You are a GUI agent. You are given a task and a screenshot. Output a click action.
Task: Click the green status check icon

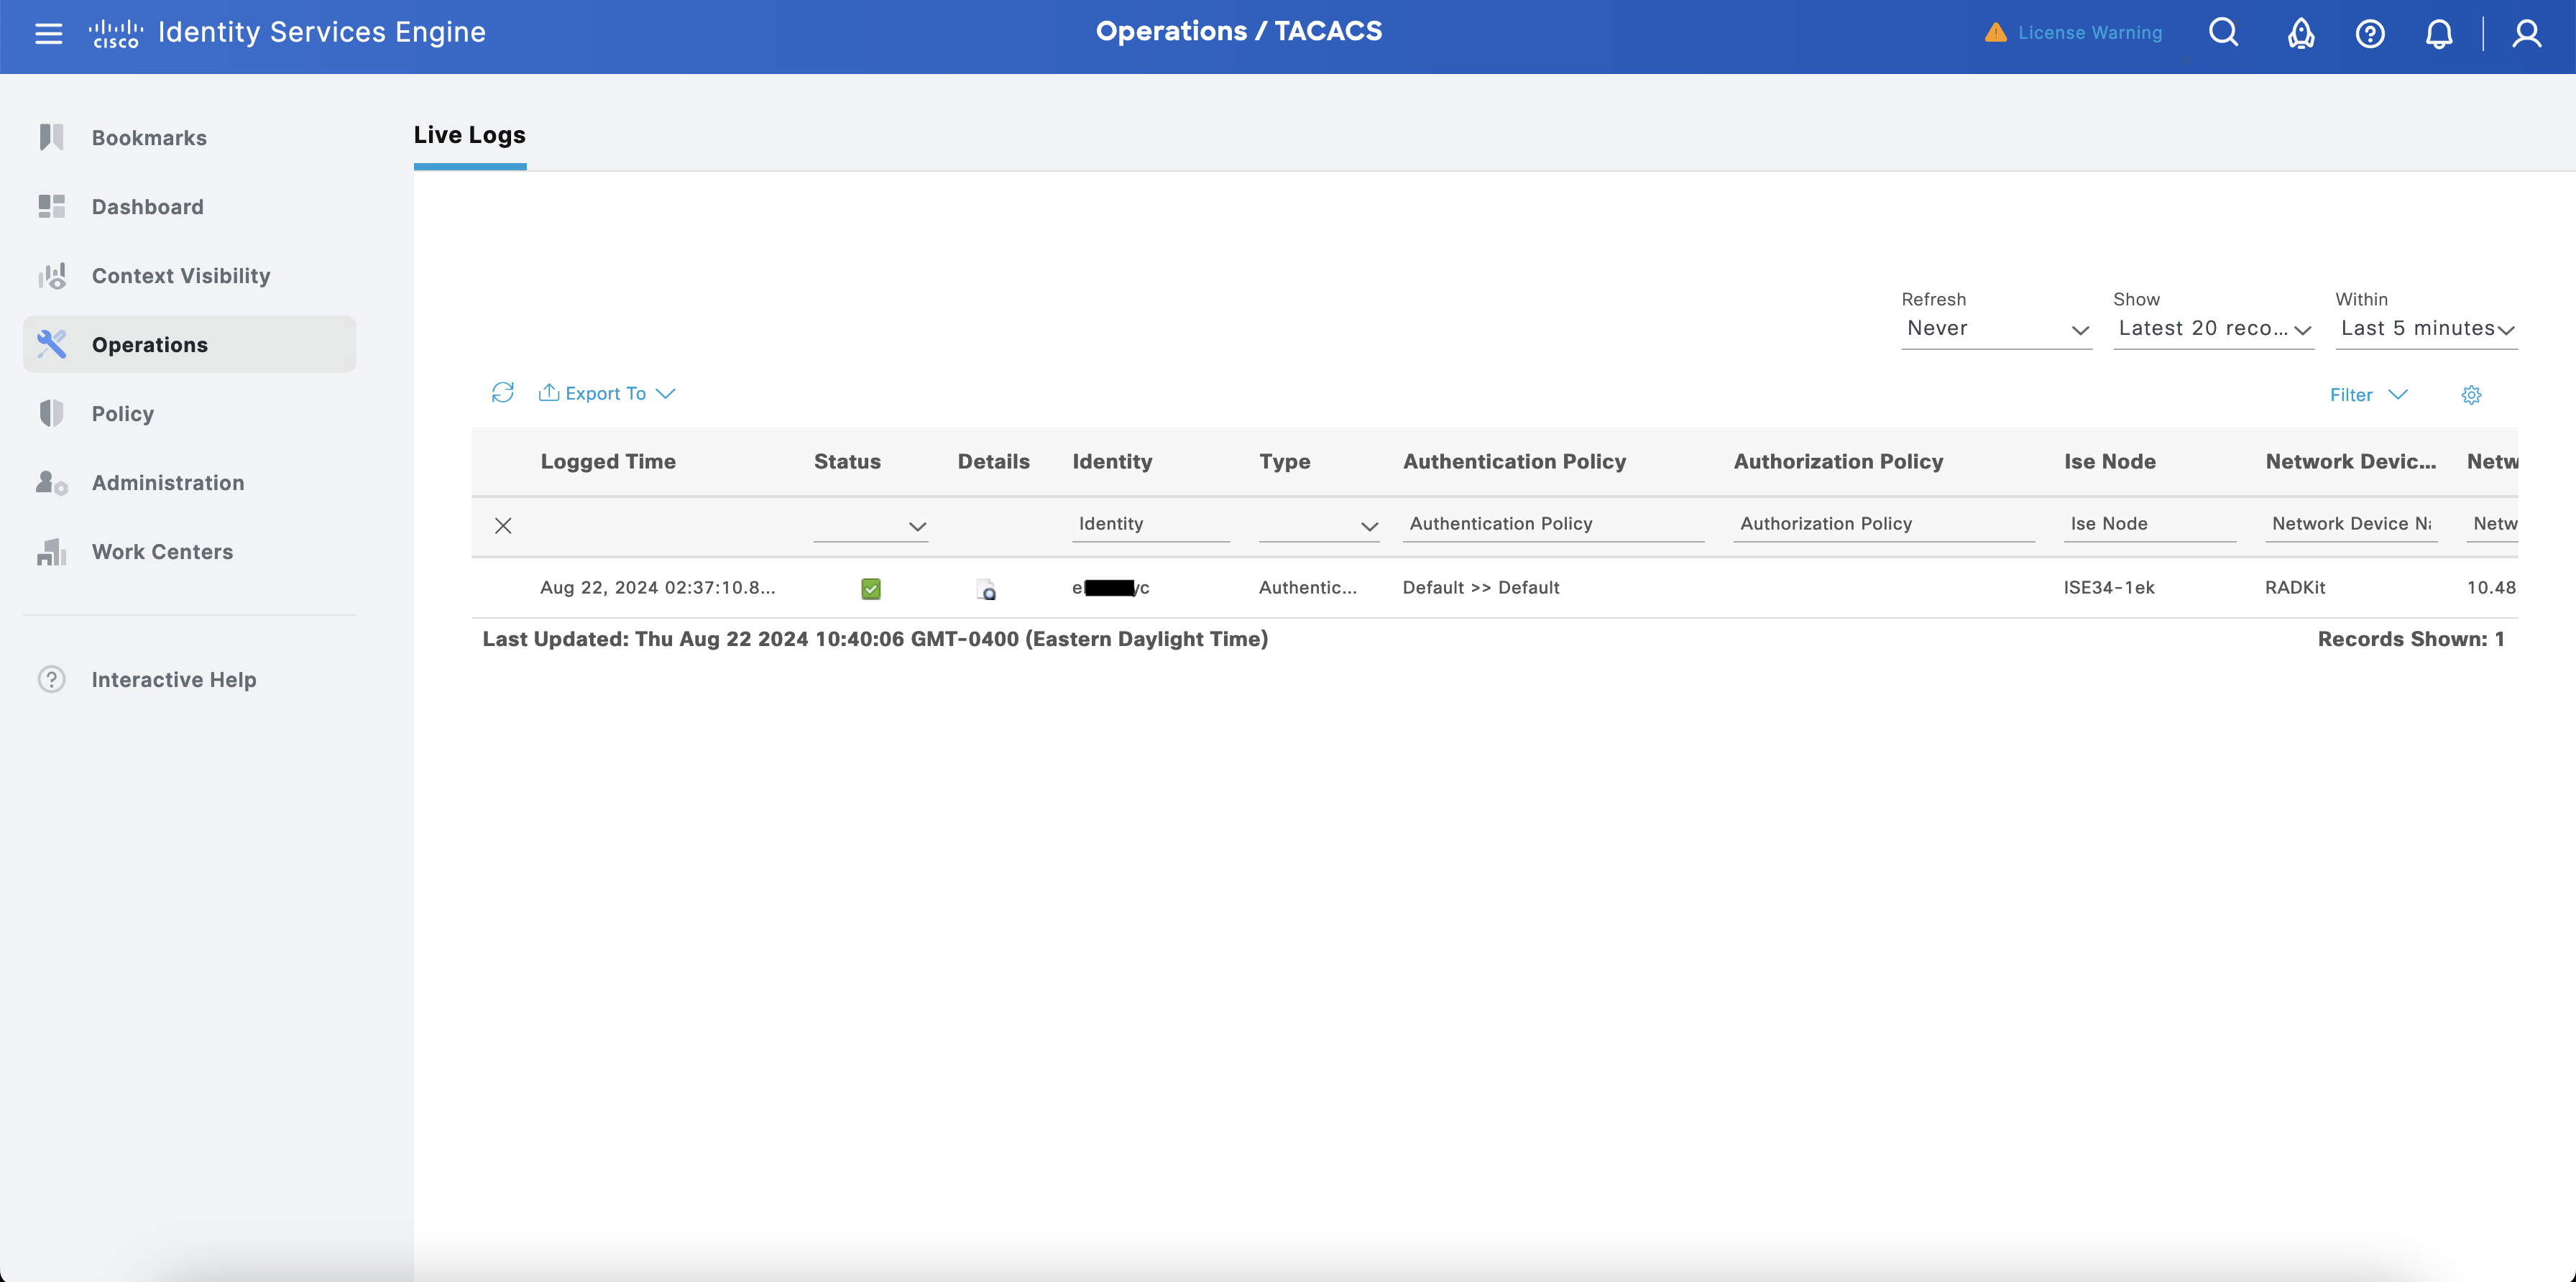pyautogui.click(x=871, y=588)
